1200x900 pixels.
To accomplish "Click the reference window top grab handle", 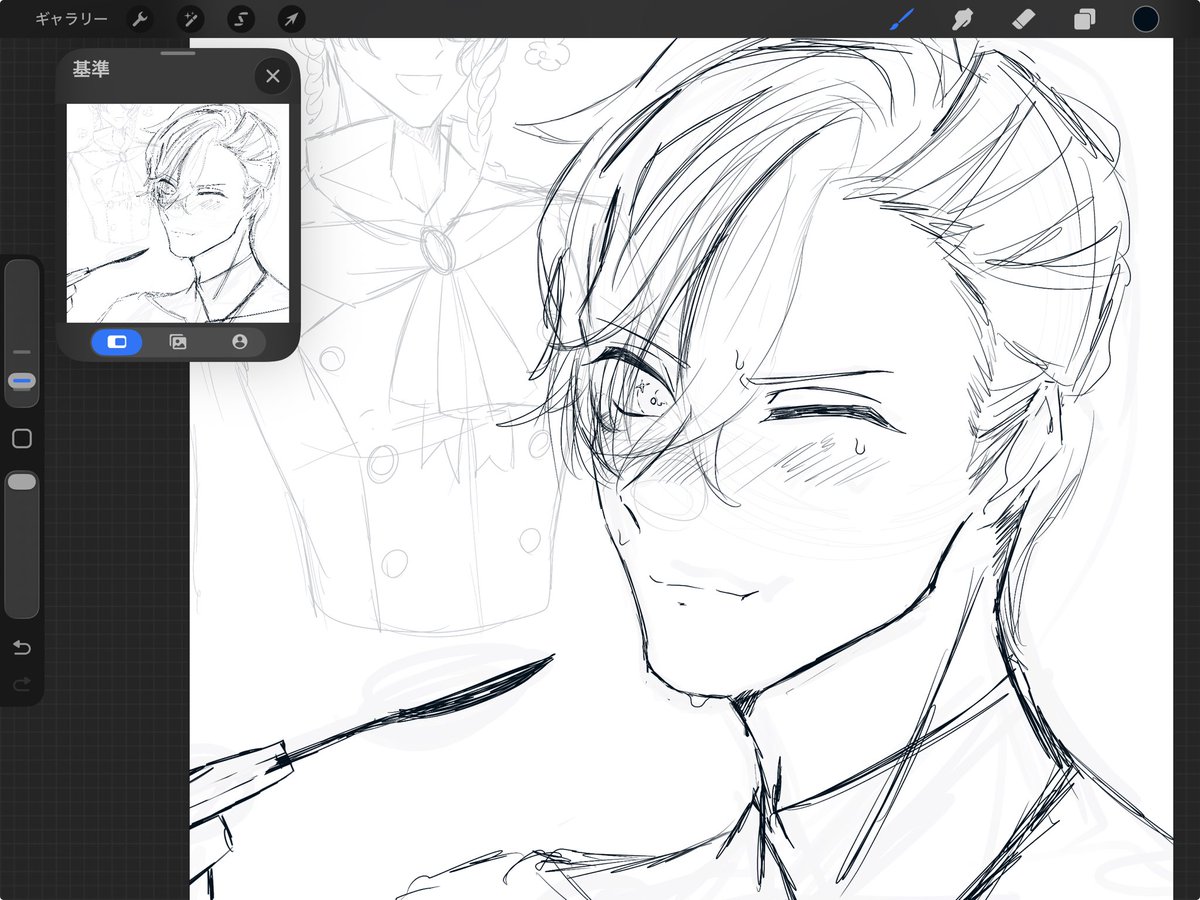I will point(178,52).
